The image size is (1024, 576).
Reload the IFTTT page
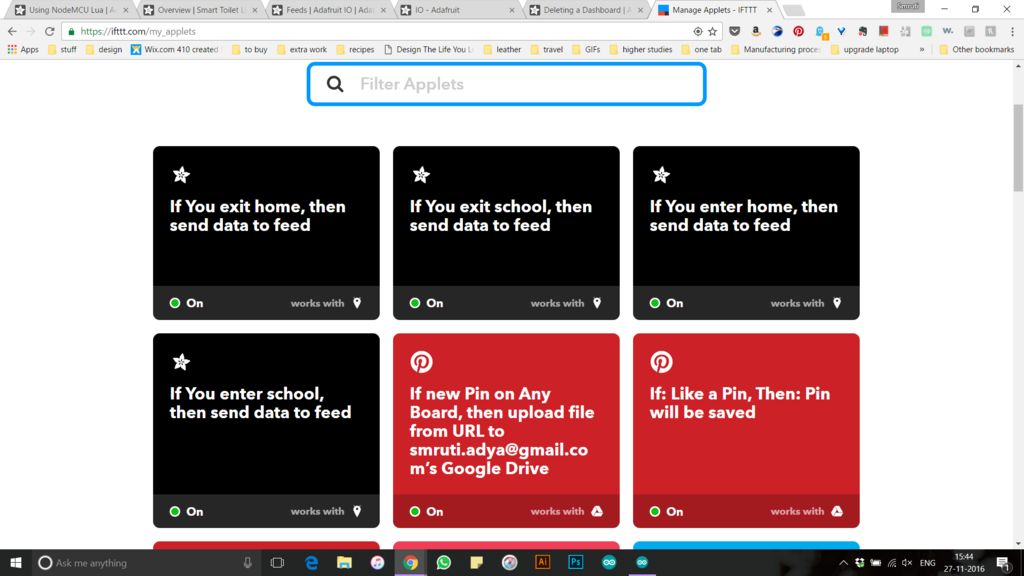50,31
